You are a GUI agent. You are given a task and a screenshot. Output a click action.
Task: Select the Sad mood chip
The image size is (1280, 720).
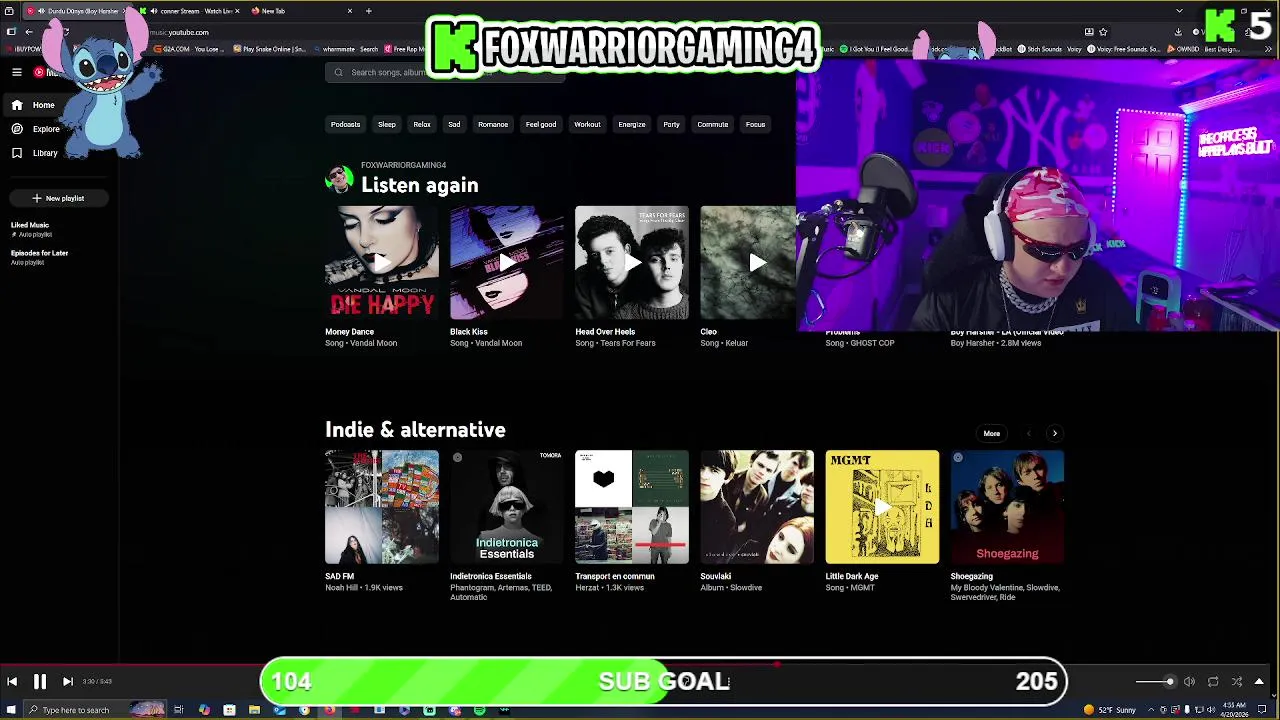point(454,124)
